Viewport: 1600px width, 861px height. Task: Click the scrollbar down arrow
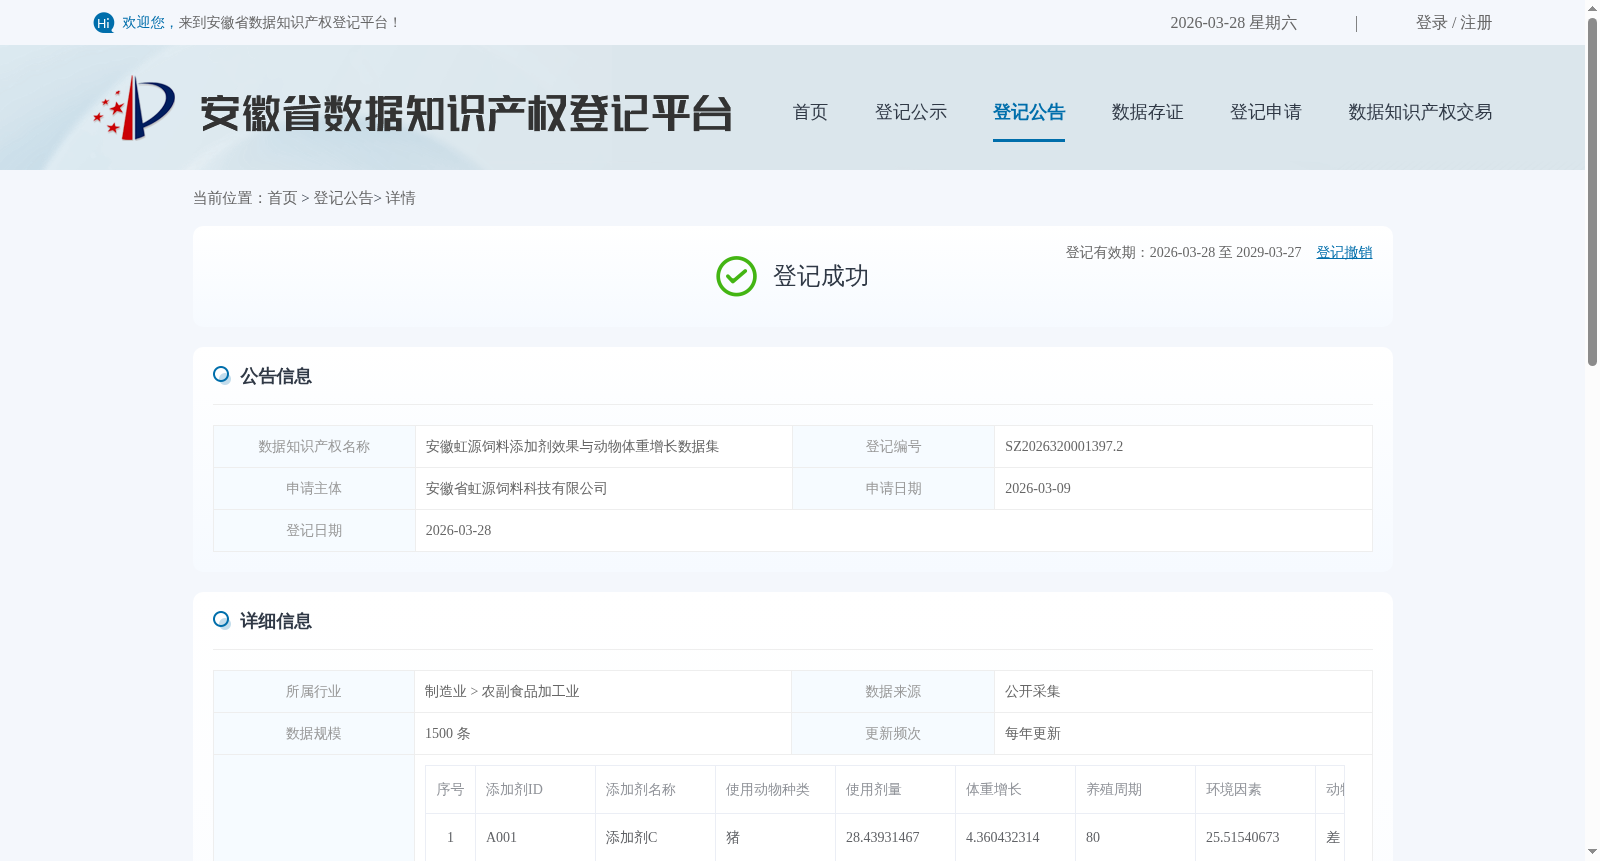[1592, 853]
